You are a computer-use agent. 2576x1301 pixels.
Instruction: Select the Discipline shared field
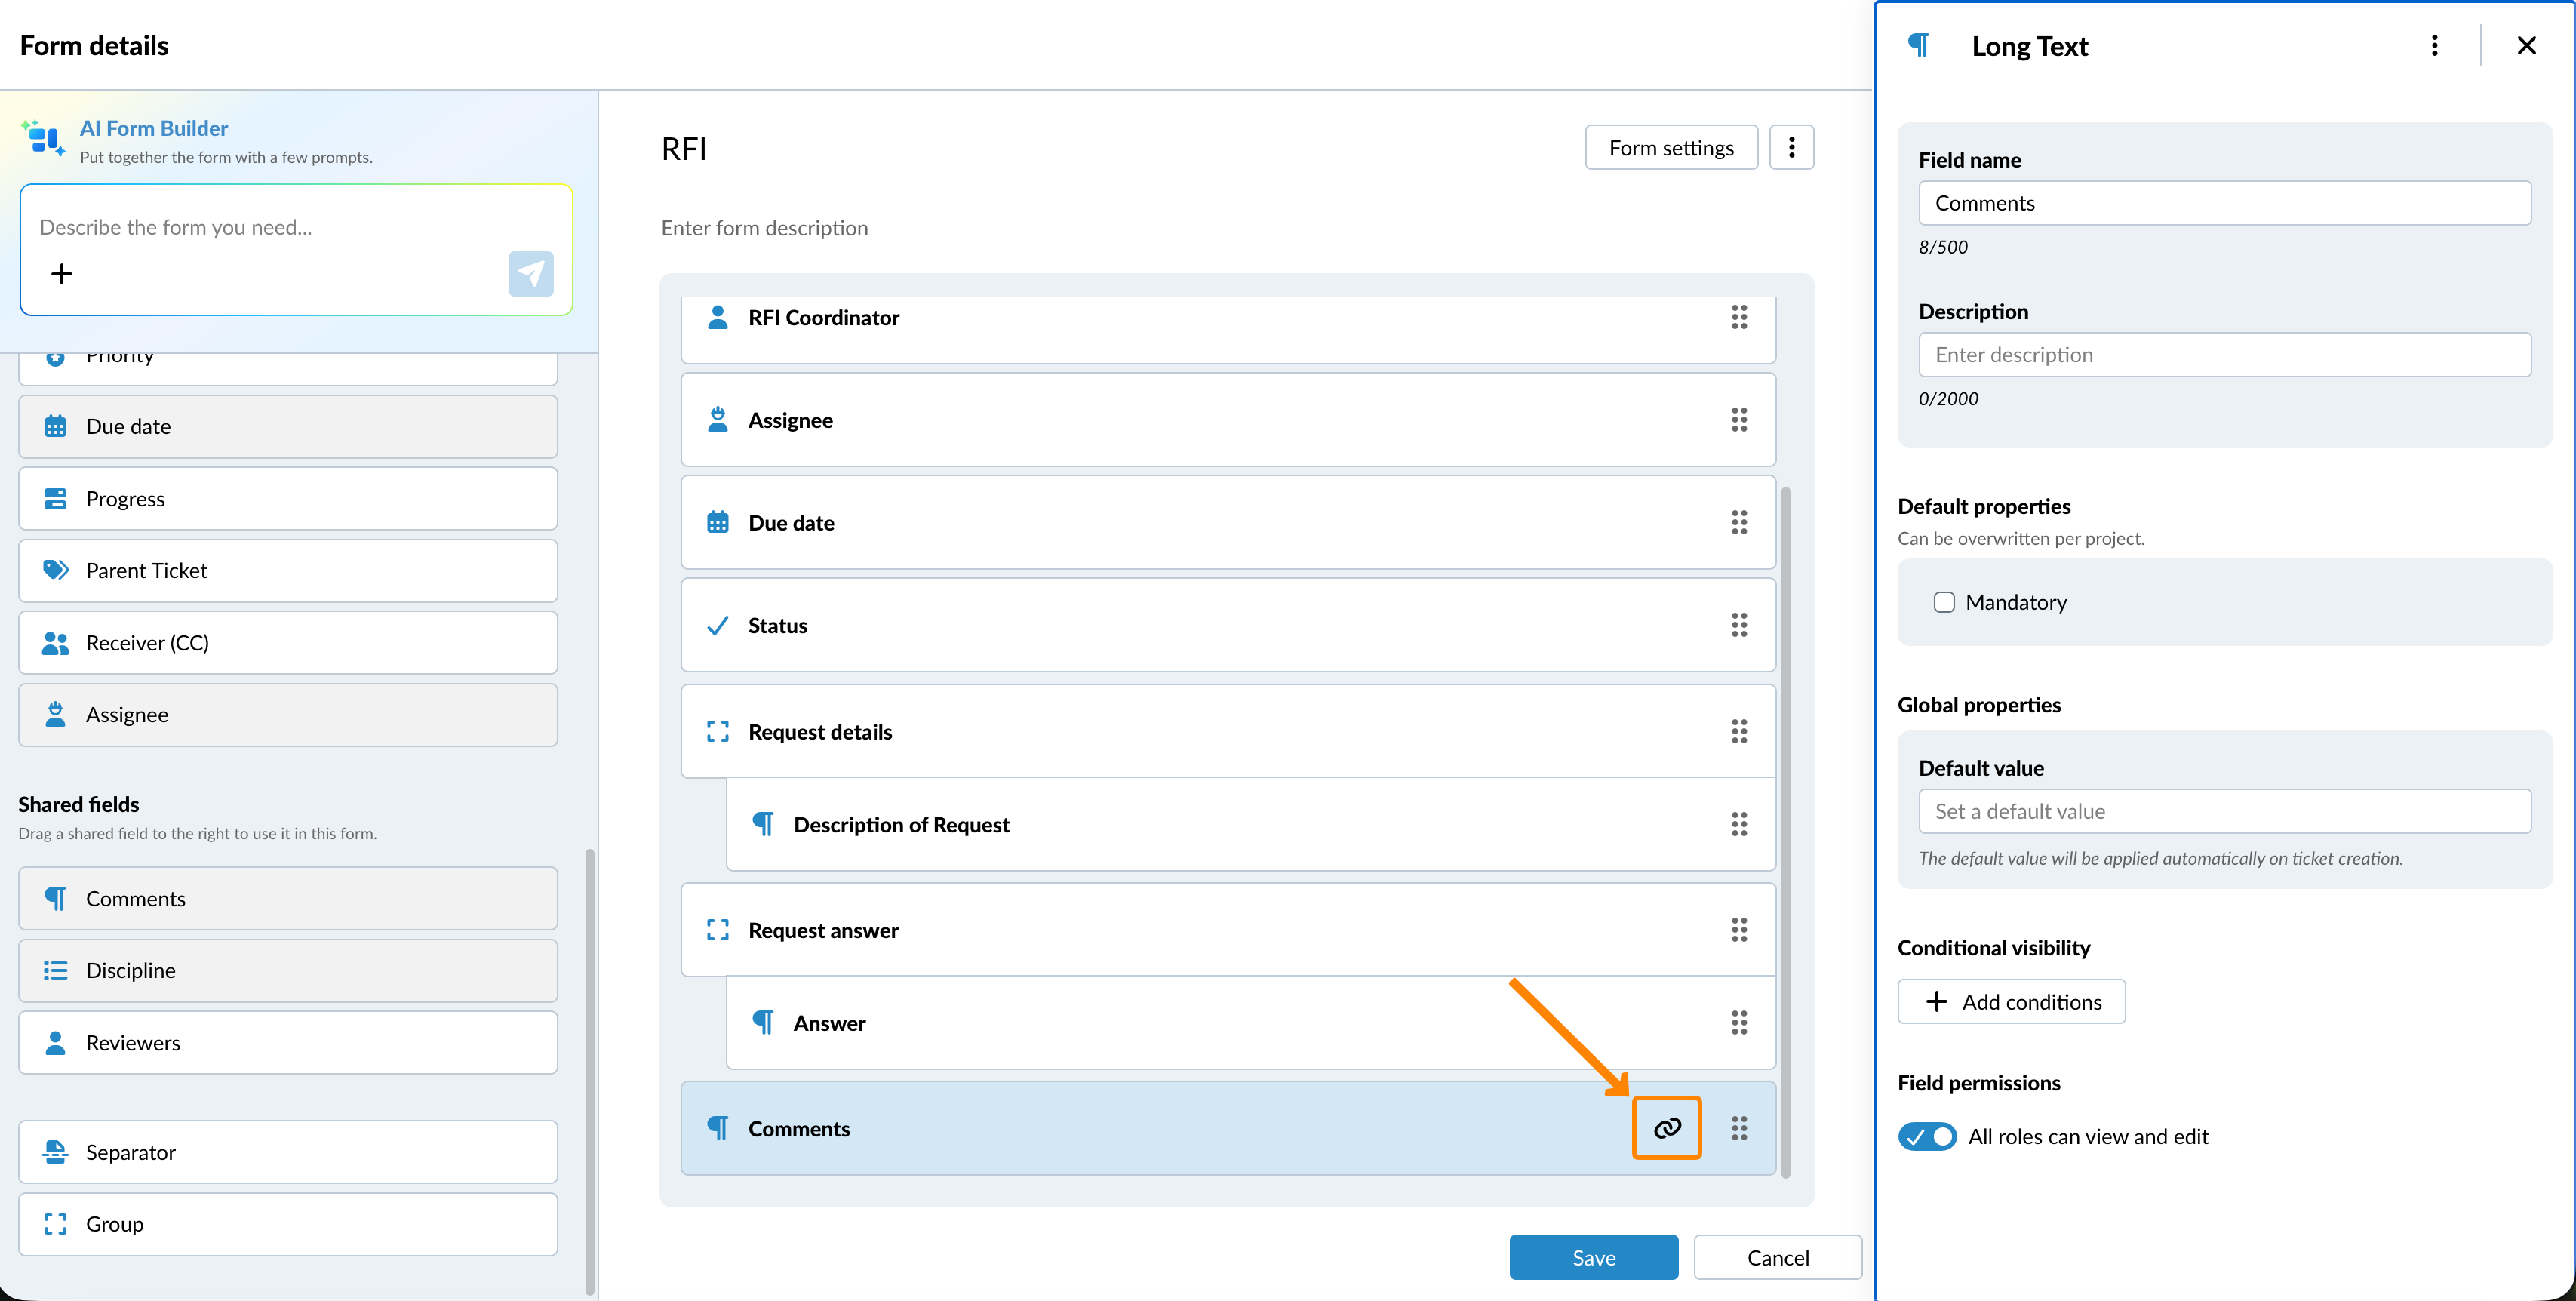click(x=288, y=970)
